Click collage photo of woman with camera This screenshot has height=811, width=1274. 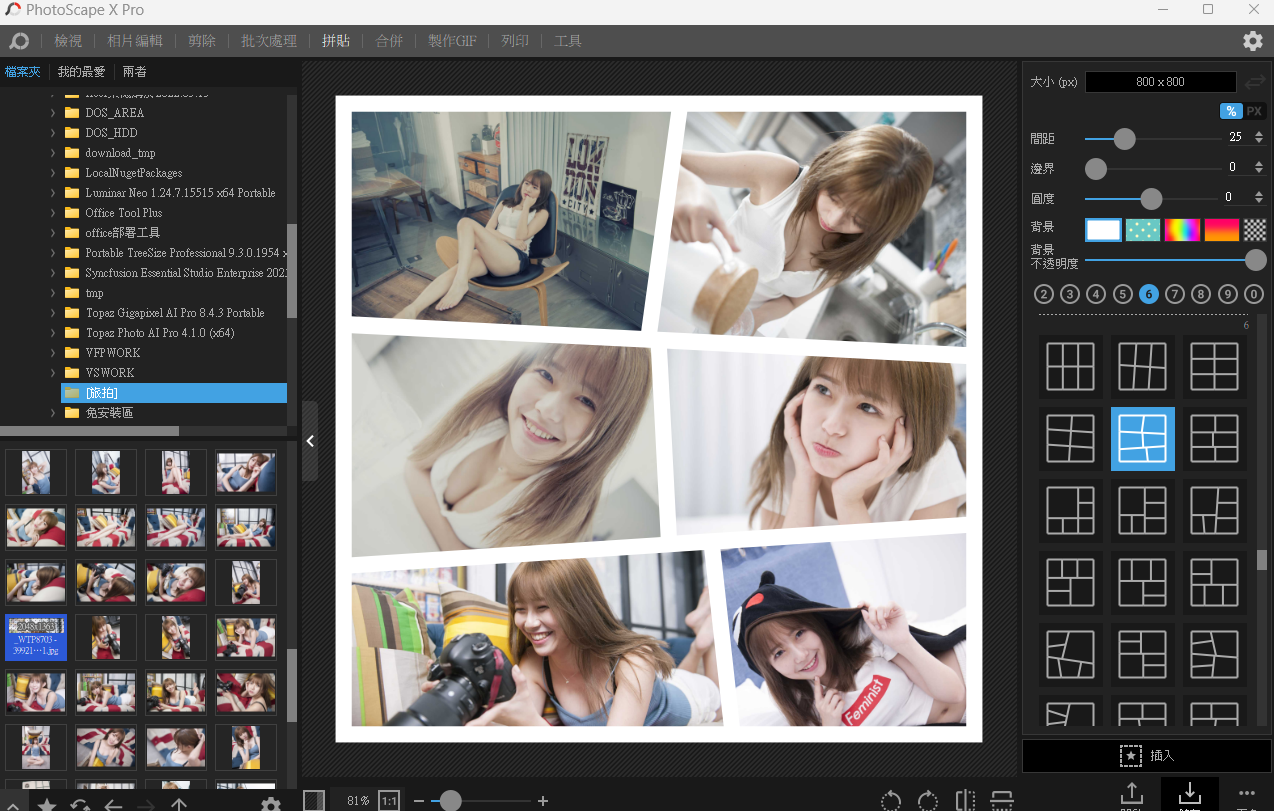tap(536, 640)
